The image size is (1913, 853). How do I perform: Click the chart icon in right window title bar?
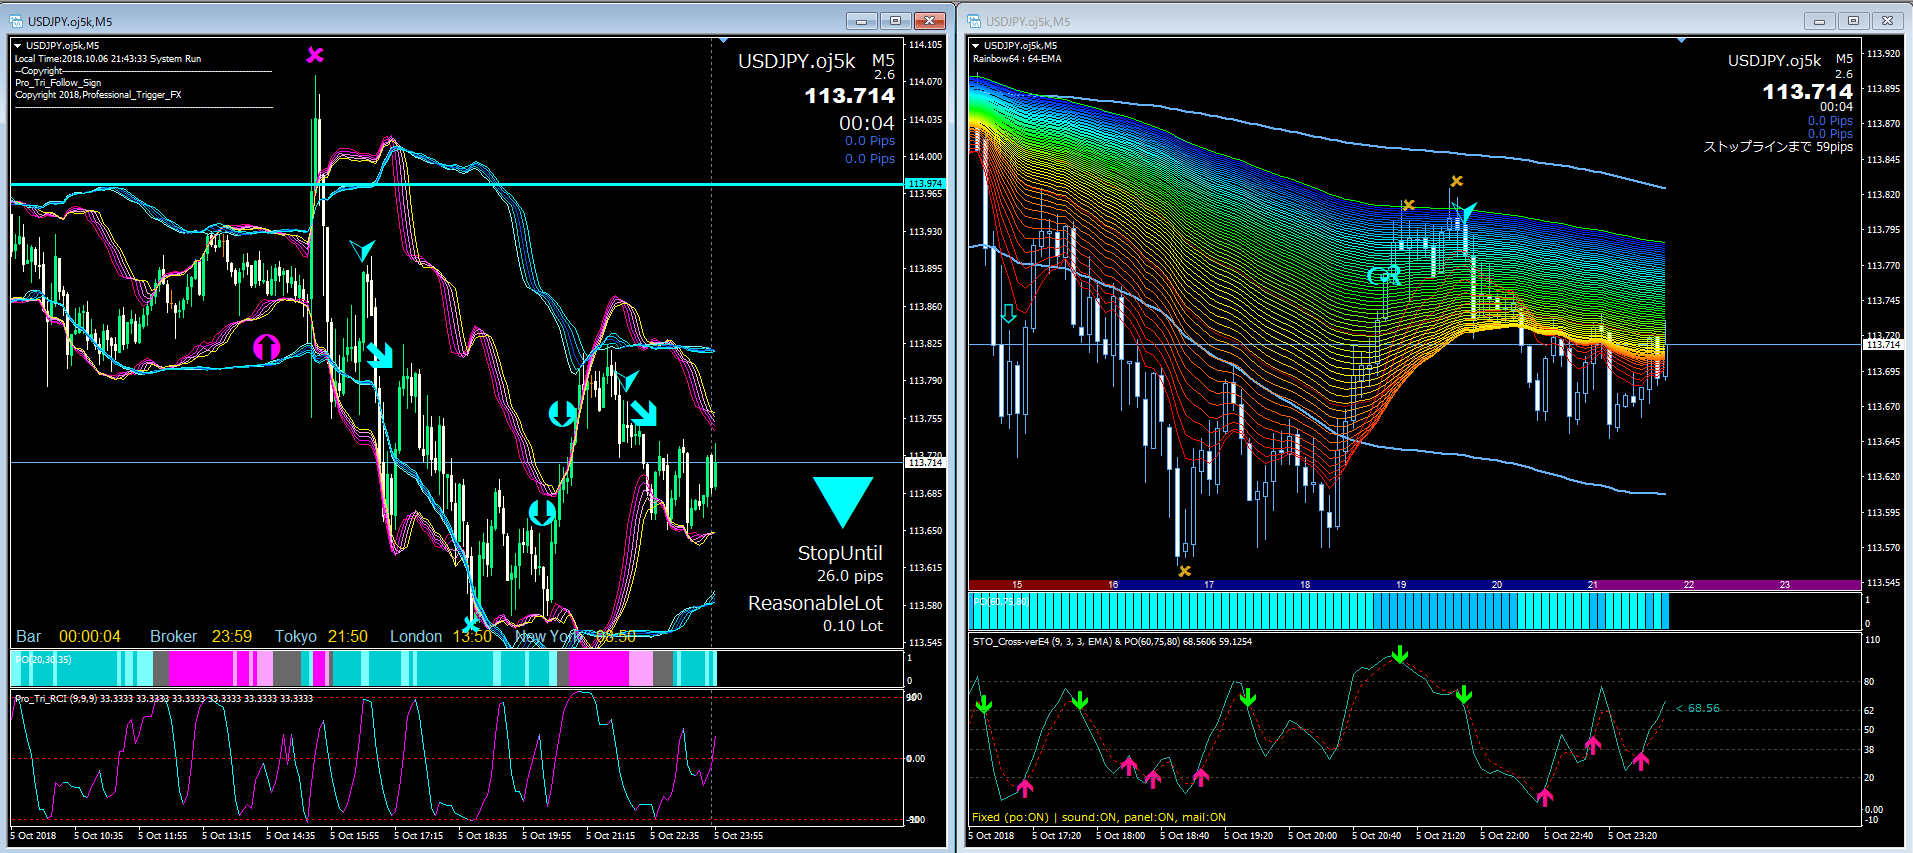pos(974,21)
